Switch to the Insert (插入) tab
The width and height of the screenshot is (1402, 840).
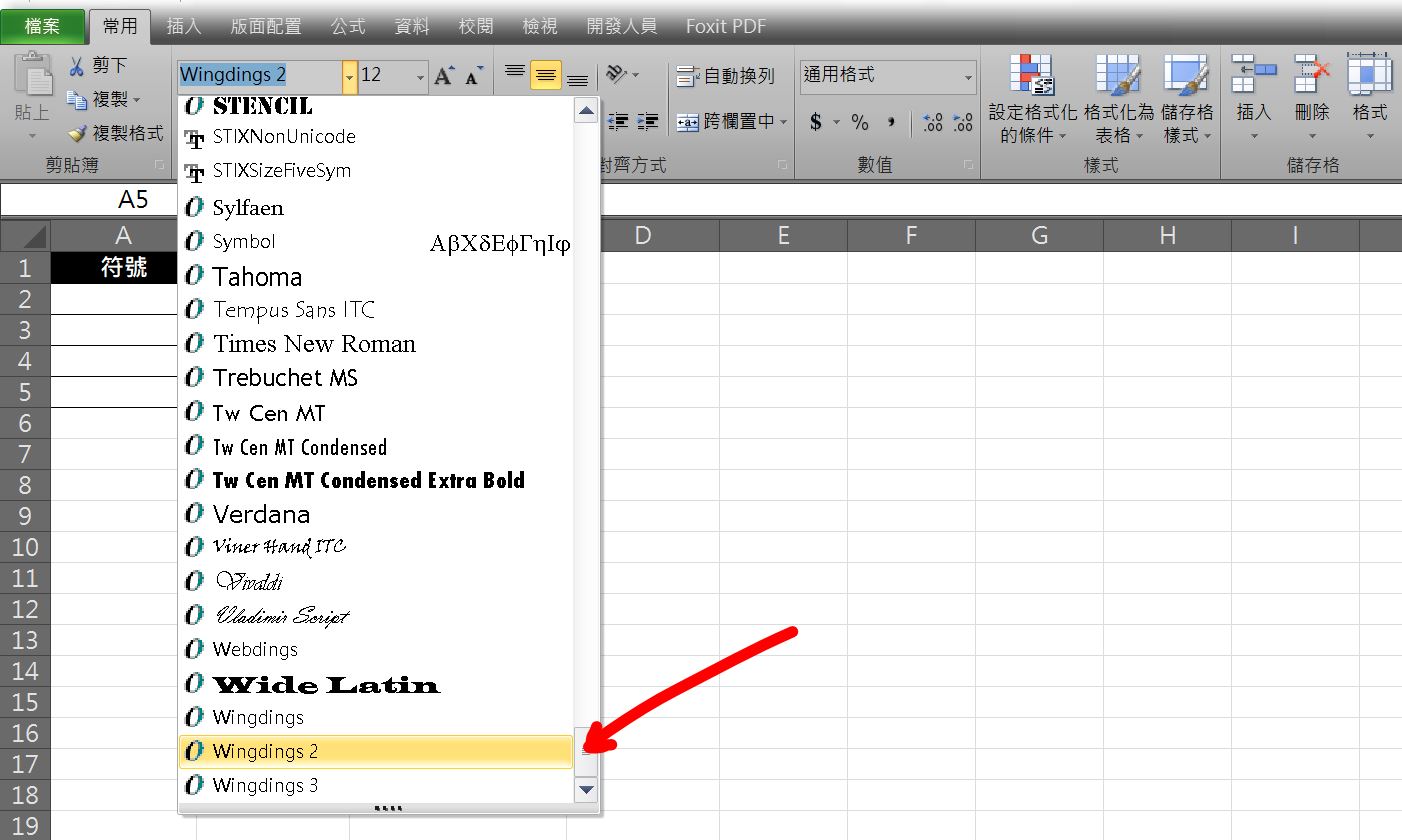pyautogui.click(x=184, y=26)
